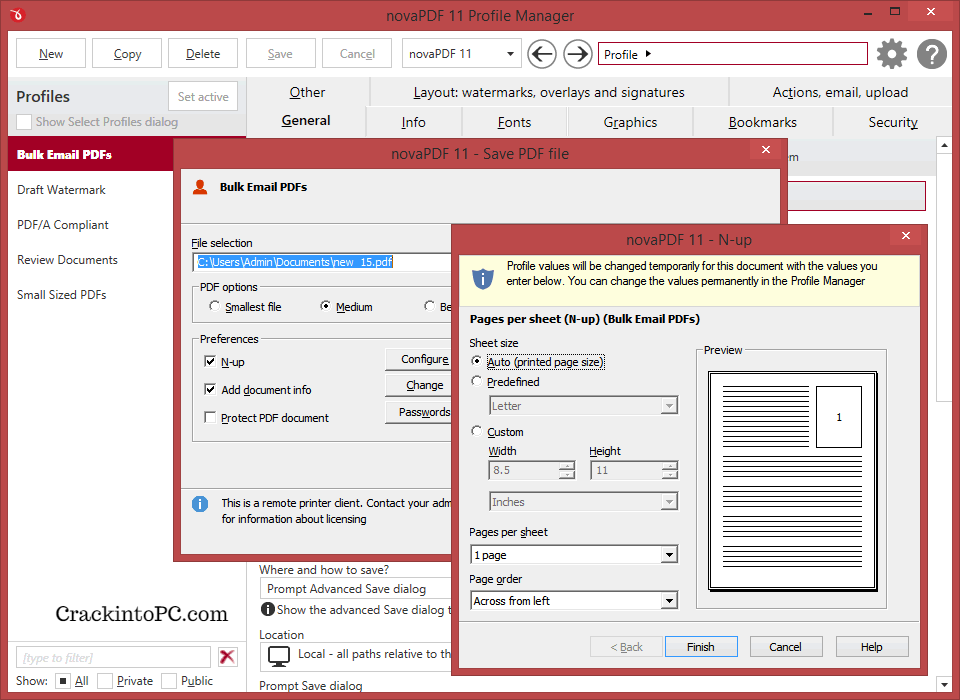Screen dimensions: 960x700
Task: Switch to the General tab
Action: pos(306,121)
